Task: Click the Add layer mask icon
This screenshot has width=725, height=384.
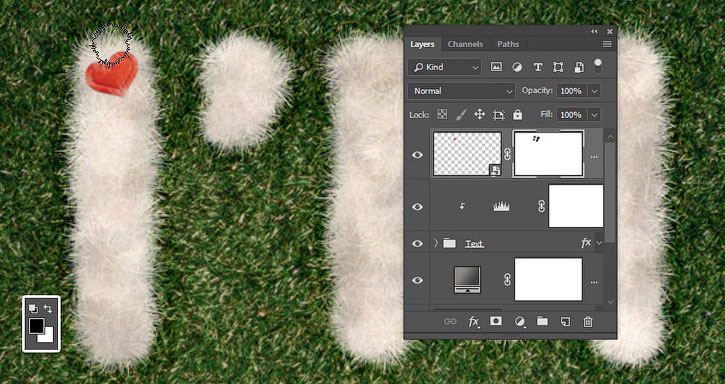Action: [x=496, y=321]
